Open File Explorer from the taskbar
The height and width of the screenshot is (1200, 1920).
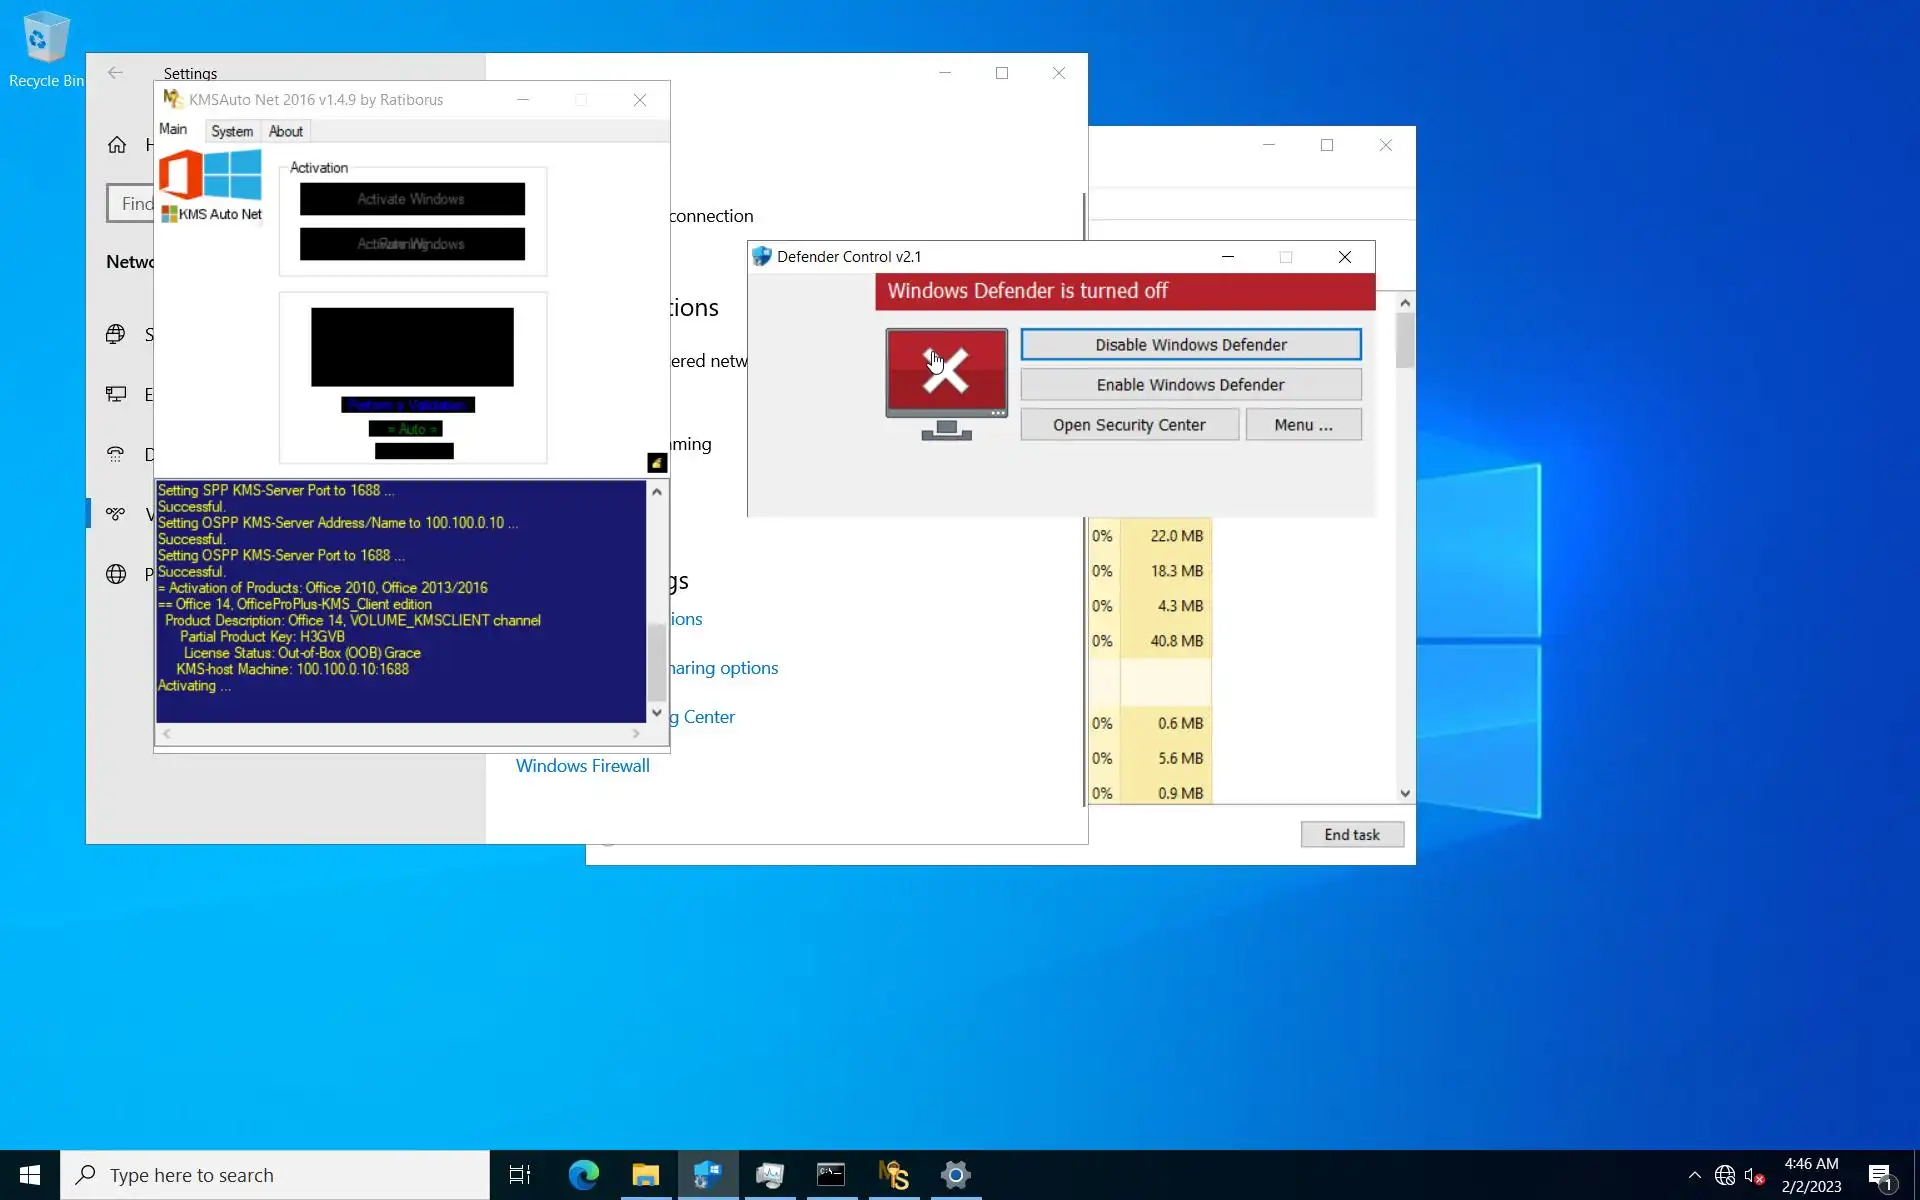point(645,1175)
